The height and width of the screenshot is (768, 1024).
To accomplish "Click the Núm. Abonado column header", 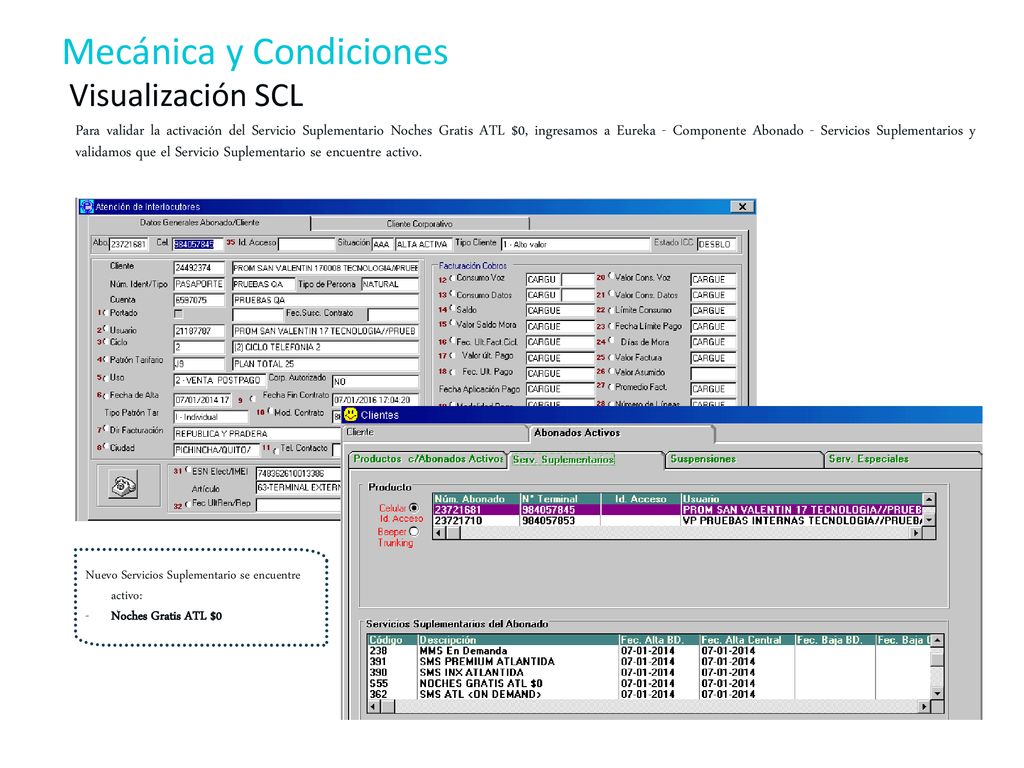I will tap(476, 499).
